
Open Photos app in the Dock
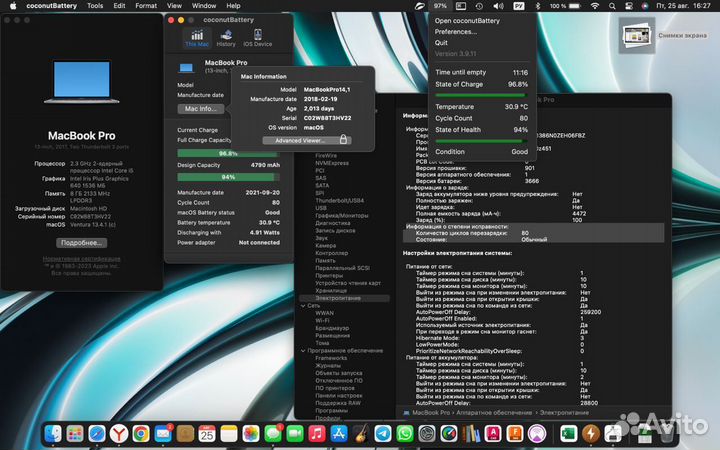251,433
